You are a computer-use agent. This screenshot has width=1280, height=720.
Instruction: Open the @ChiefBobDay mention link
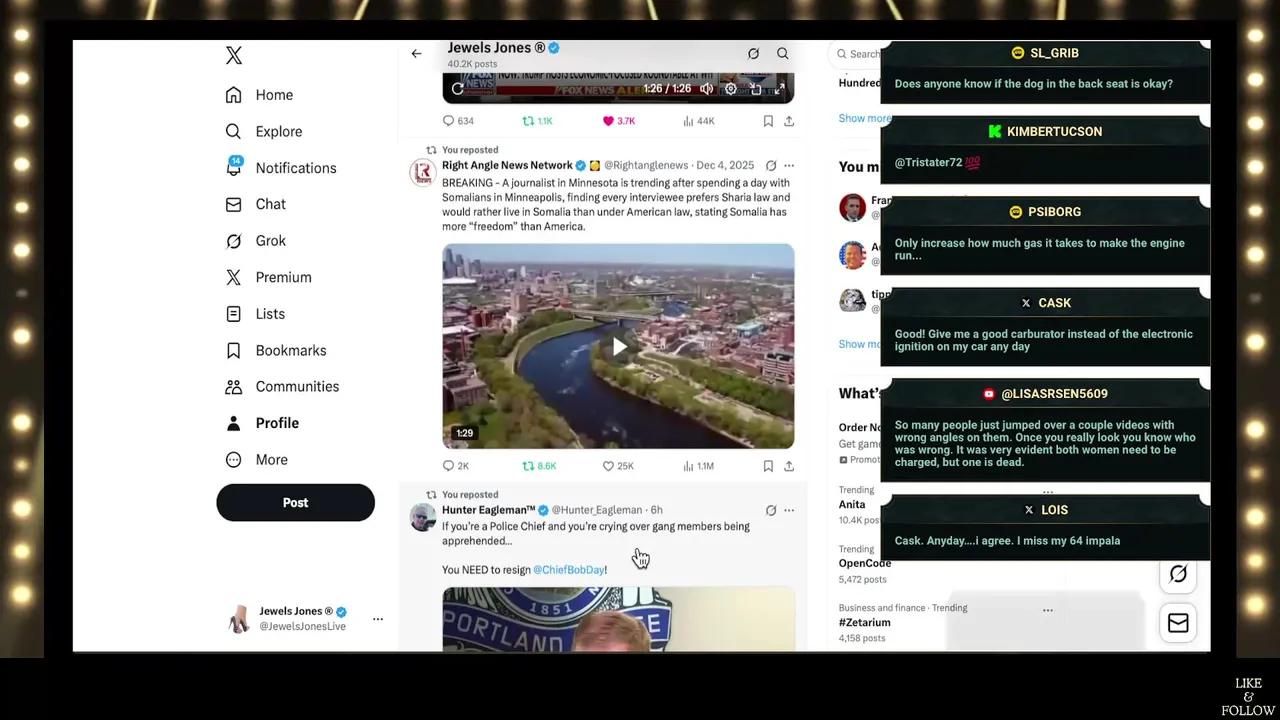(x=568, y=570)
